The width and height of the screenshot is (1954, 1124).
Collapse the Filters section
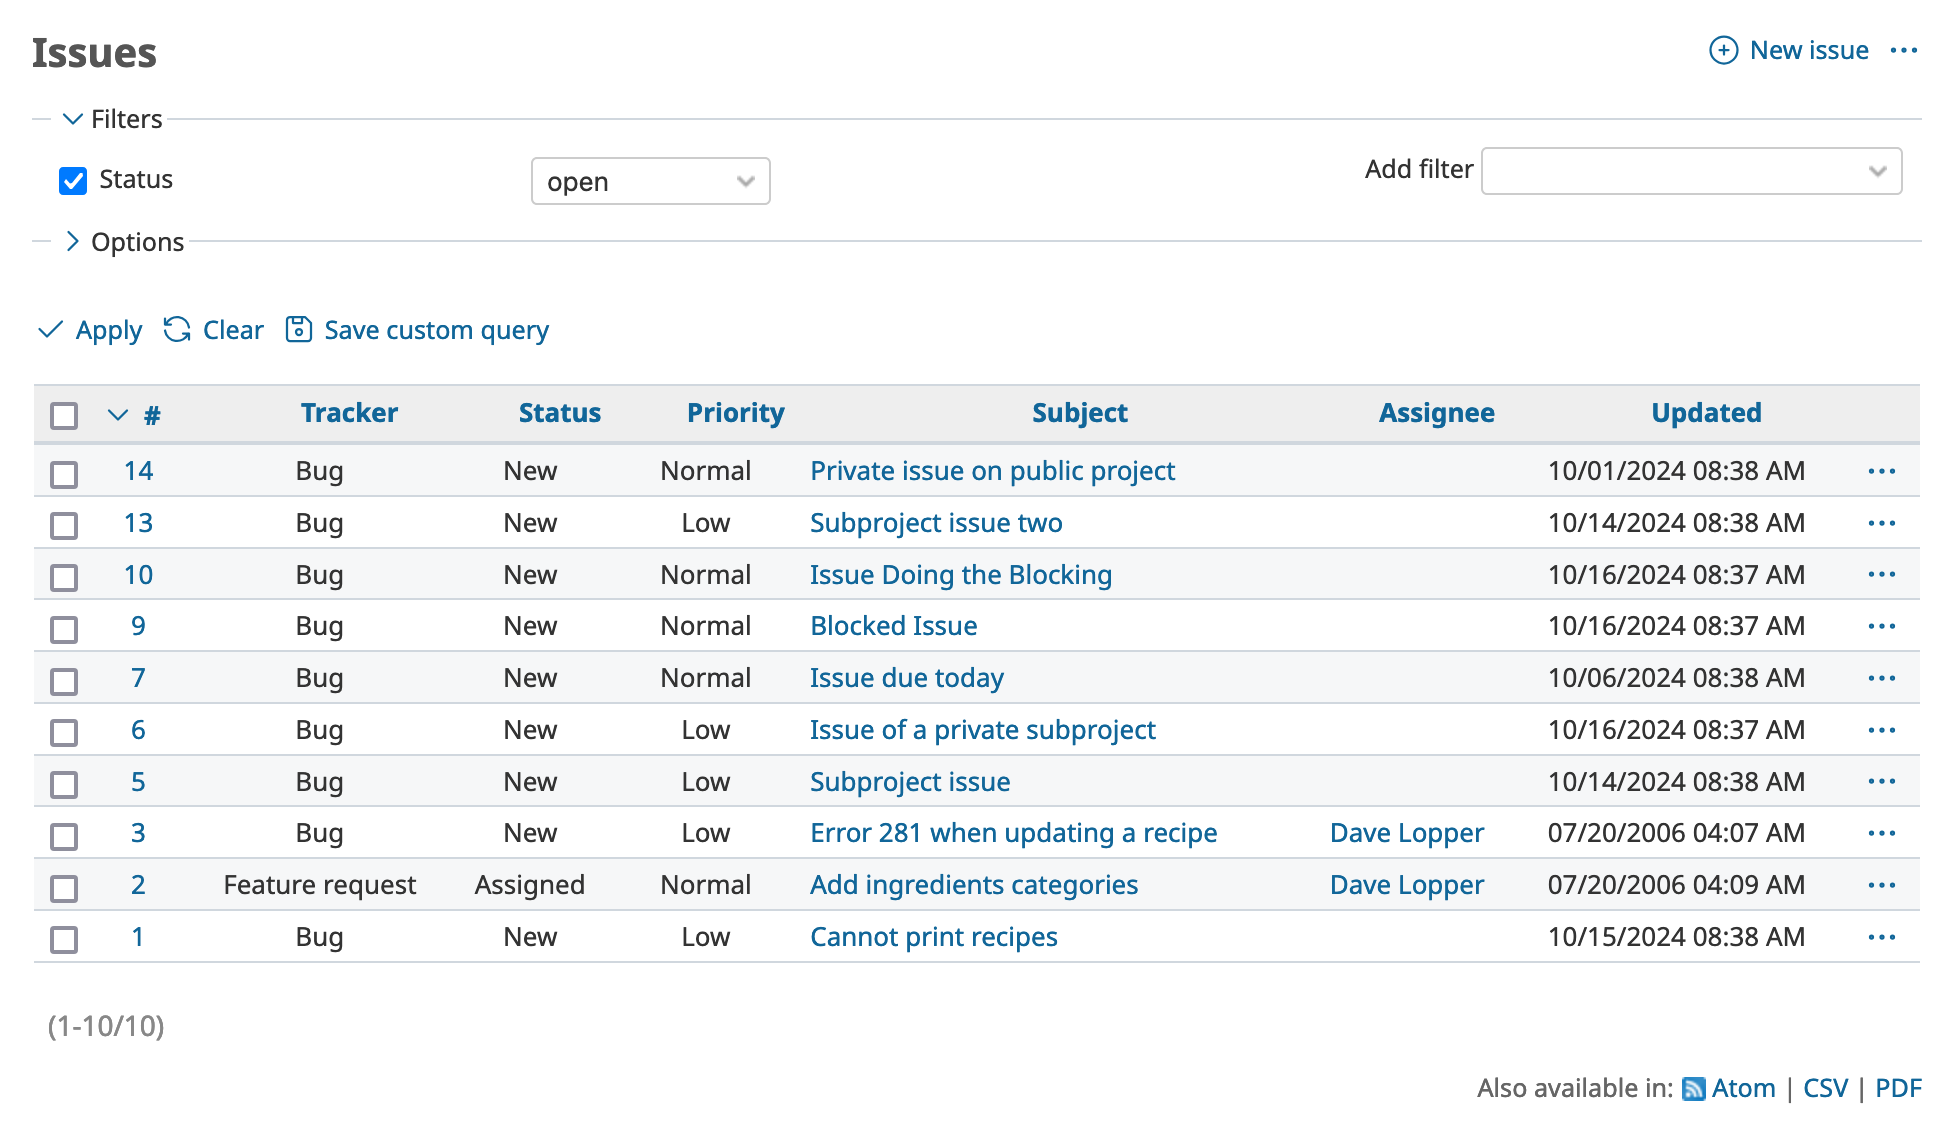coord(72,119)
